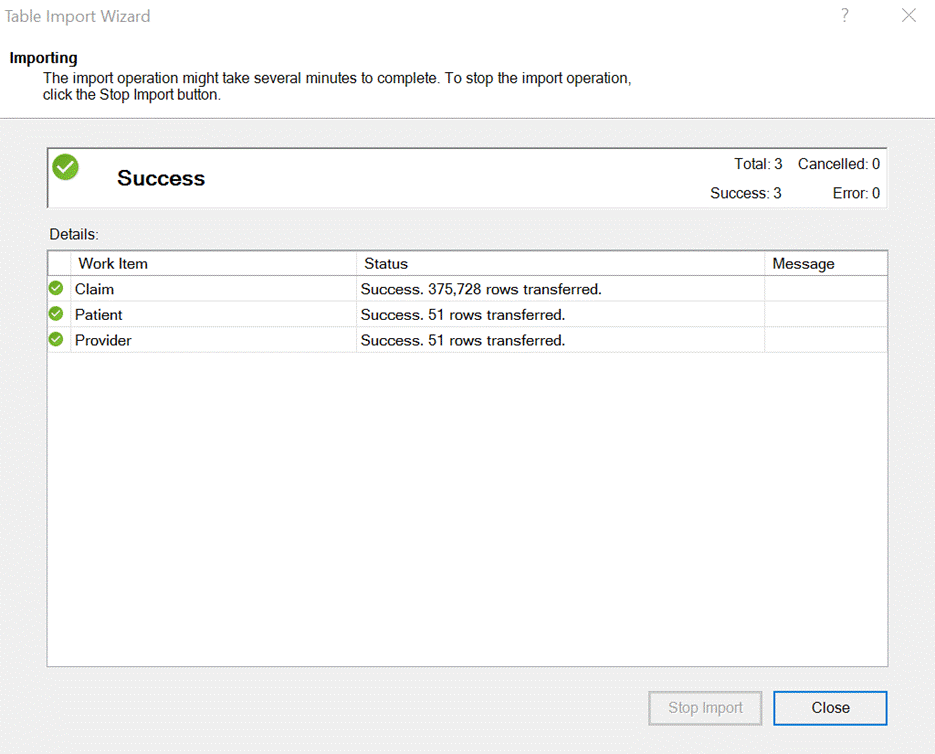Click the Stop Import button
This screenshot has width=935, height=754.
coord(705,708)
